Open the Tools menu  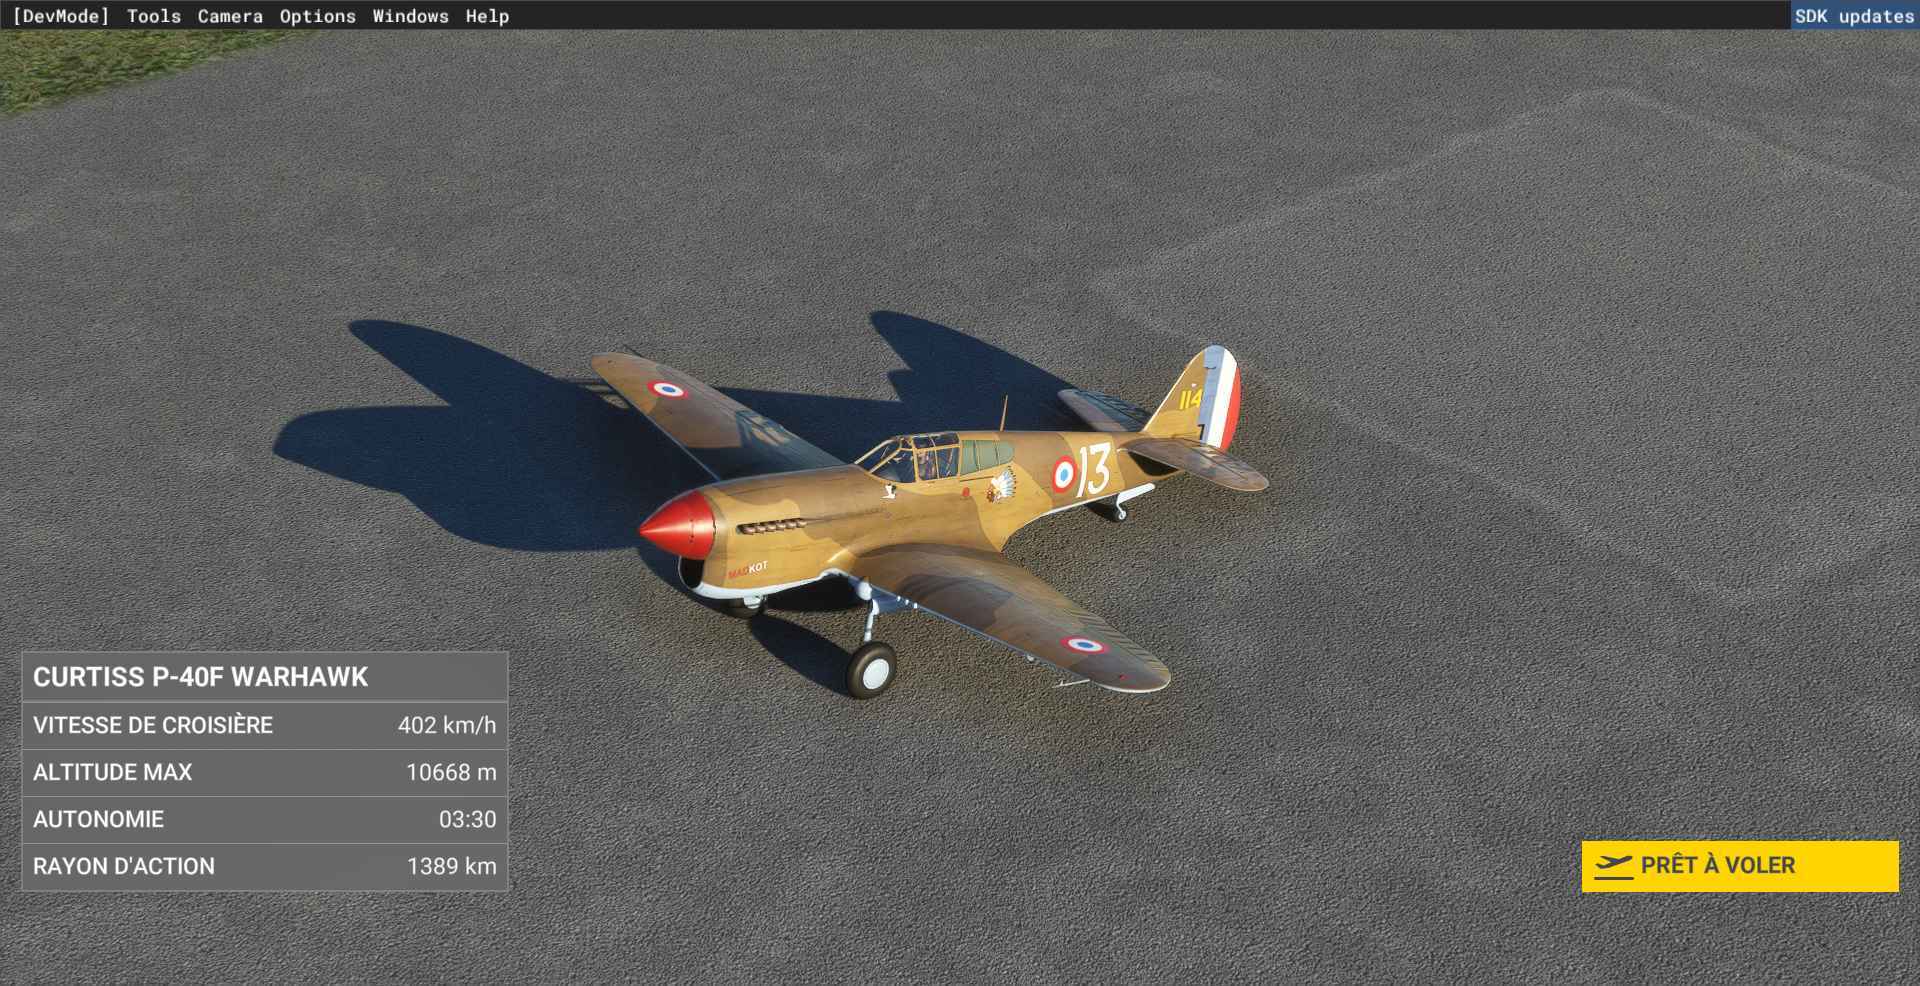click(x=154, y=16)
